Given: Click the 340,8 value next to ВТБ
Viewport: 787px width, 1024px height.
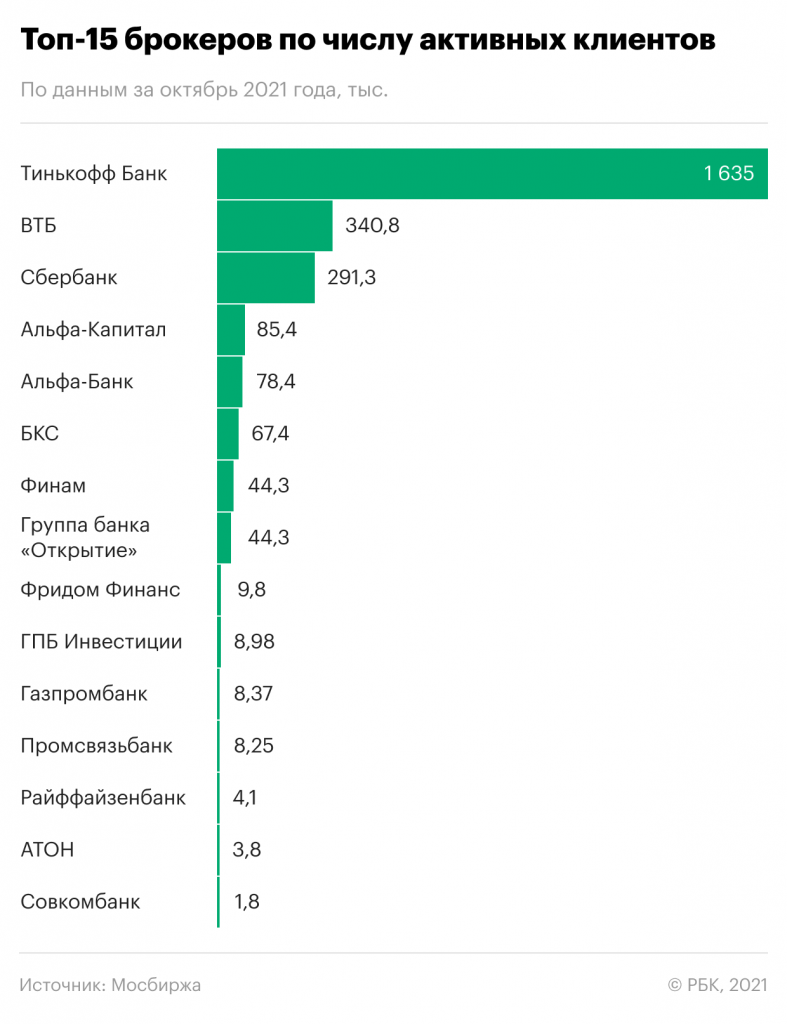Looking at the screenshot, I should (372, 225).
